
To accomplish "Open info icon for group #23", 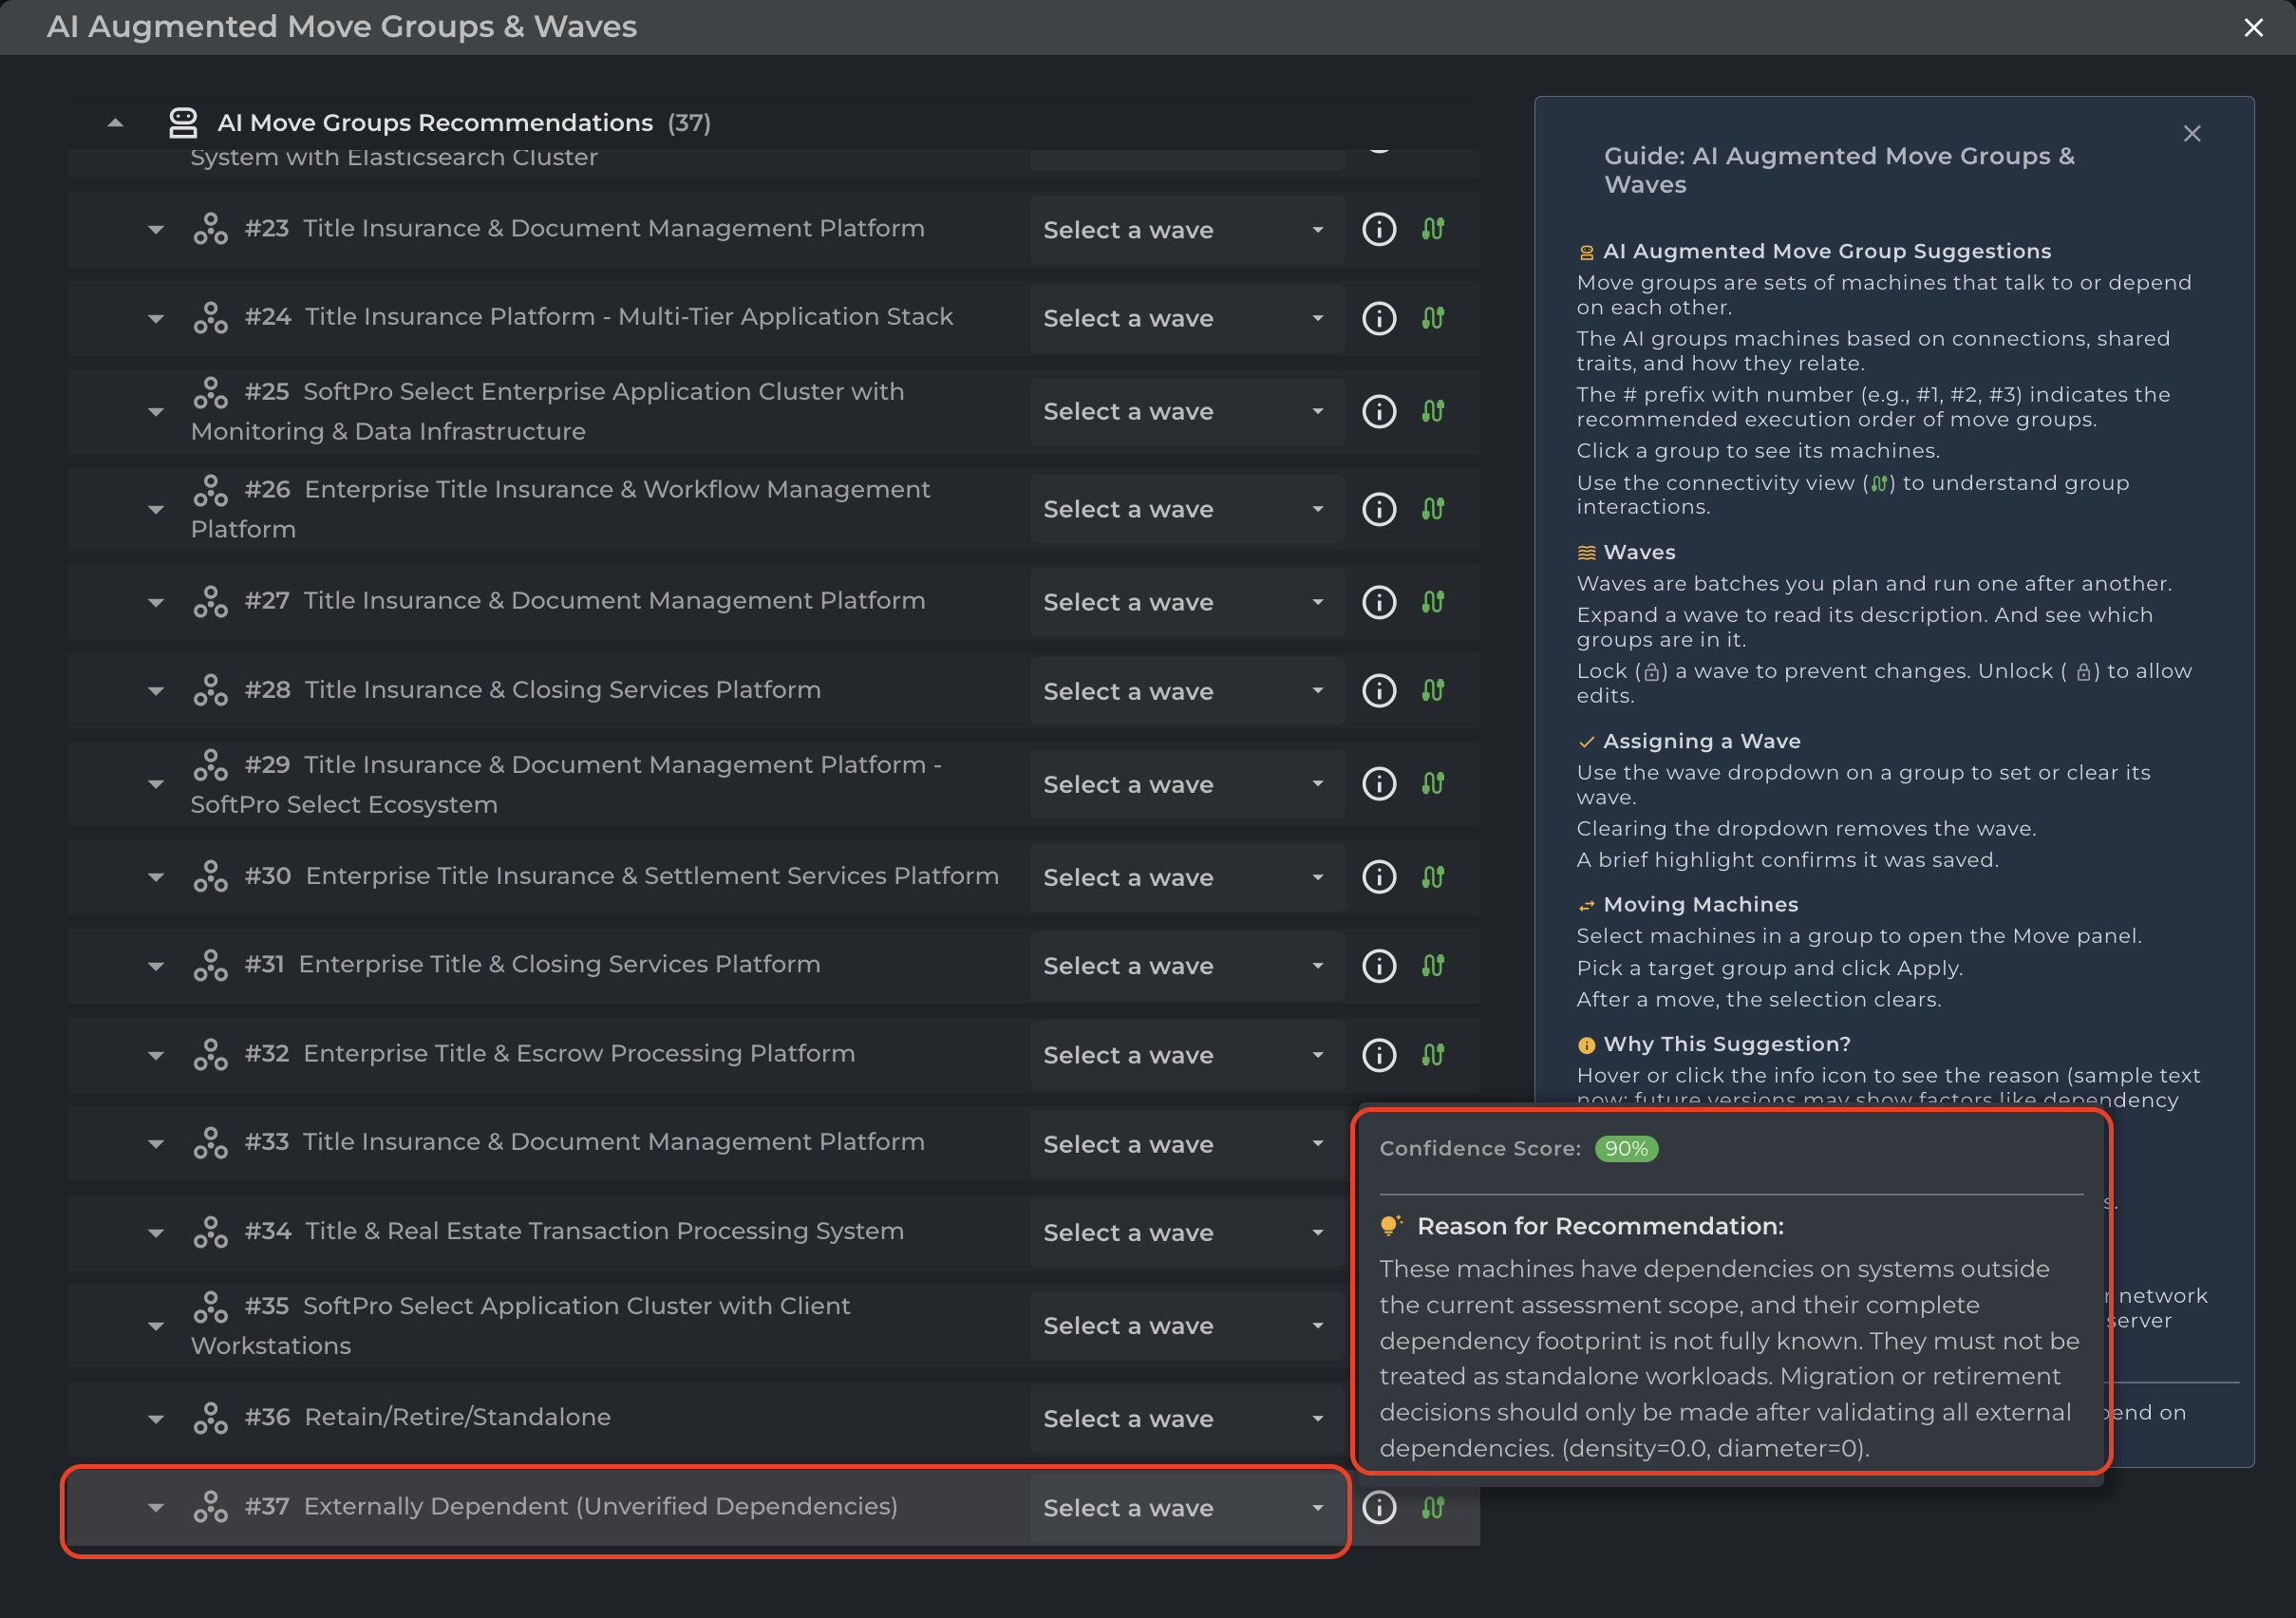I will (x=1379, y=229).
